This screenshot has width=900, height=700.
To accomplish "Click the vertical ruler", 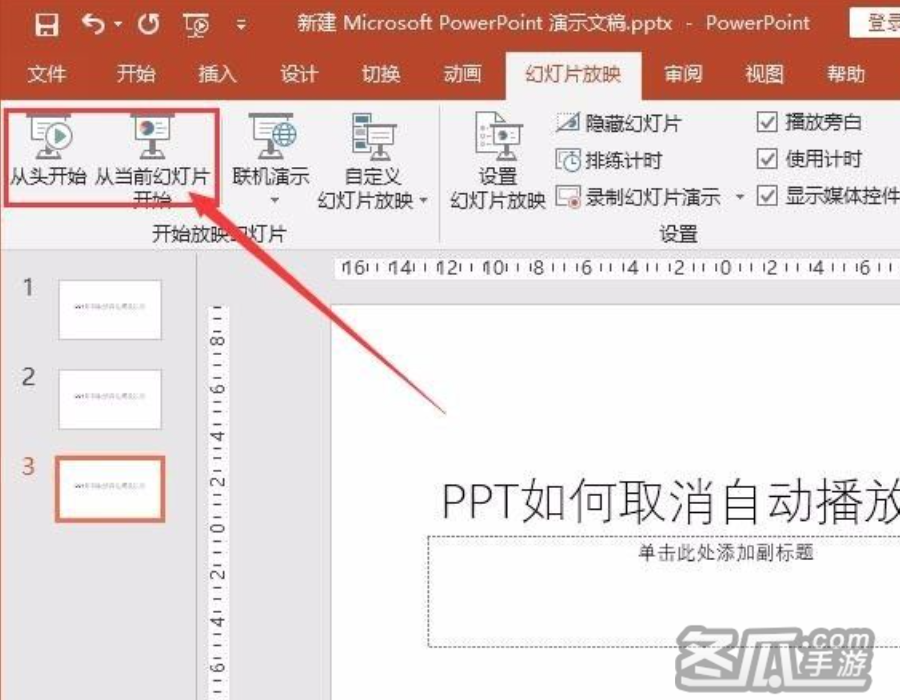I will (x=218, y=503).
